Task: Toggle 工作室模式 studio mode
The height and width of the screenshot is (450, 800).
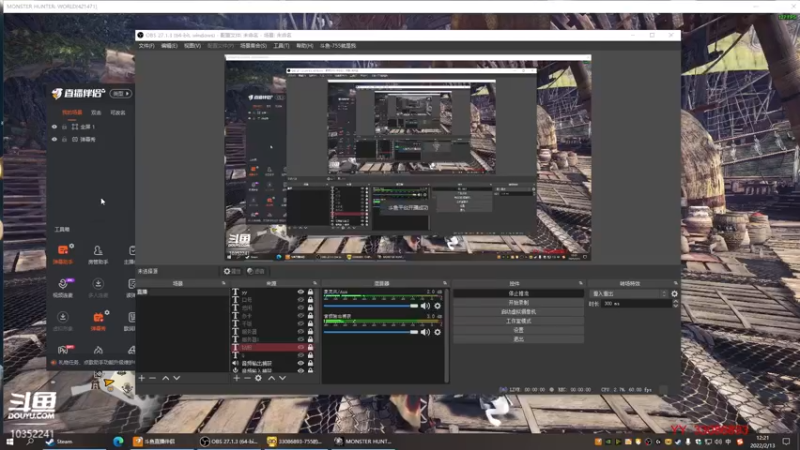Action: 518,321
